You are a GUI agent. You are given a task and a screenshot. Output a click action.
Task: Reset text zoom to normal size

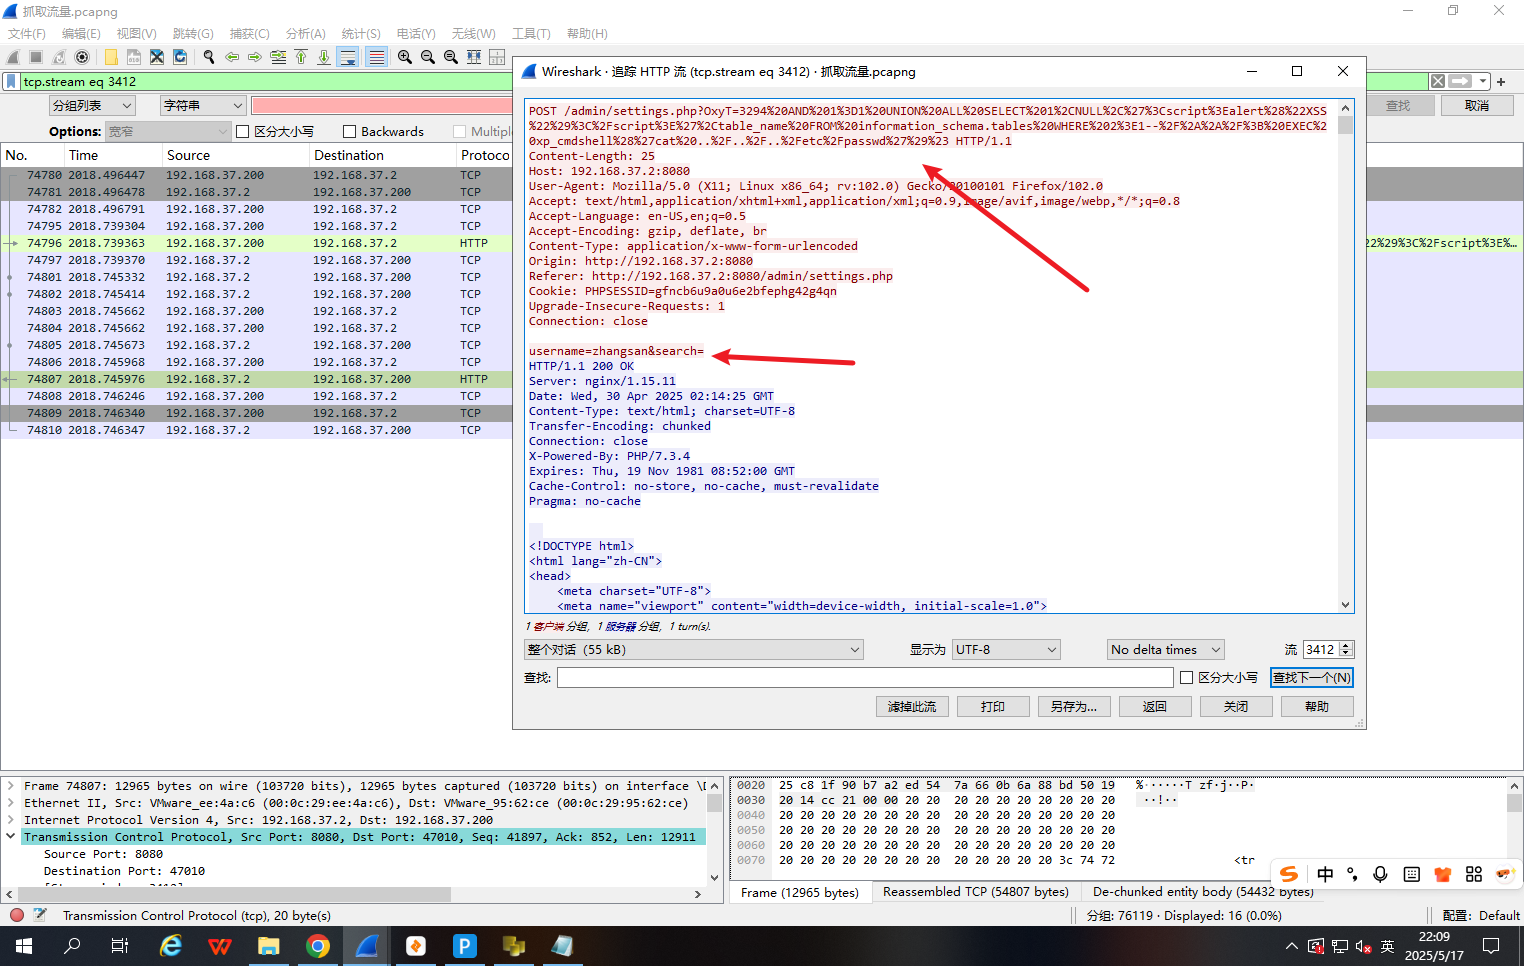[451, 57]
